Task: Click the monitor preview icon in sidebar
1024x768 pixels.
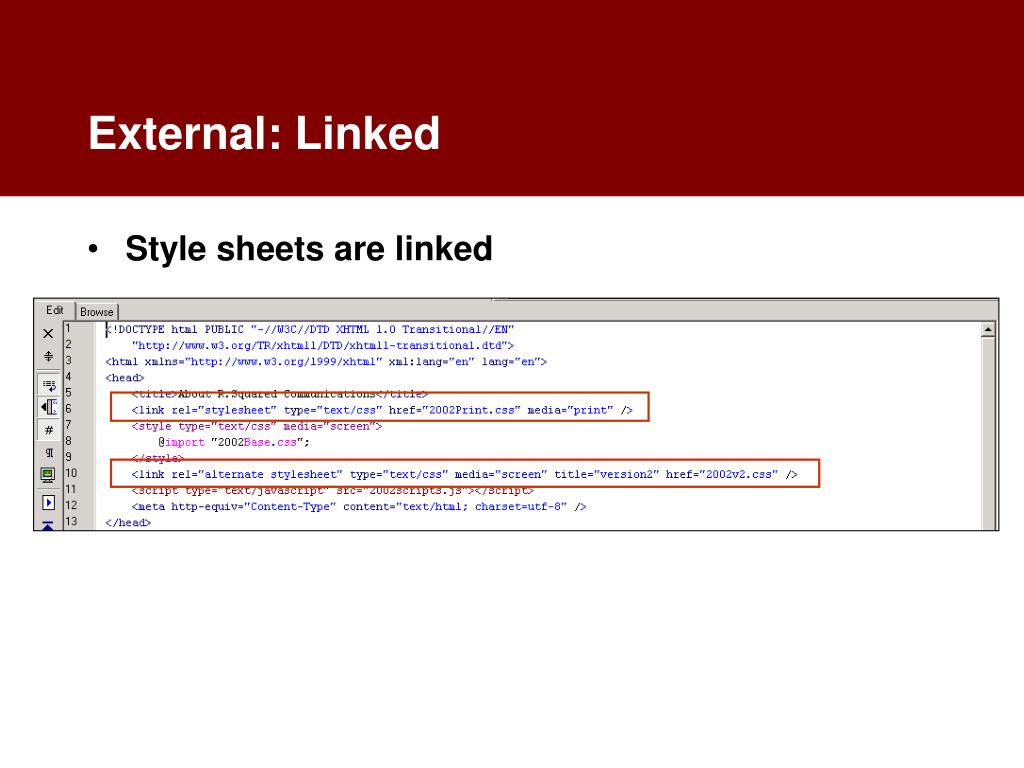Action: point(48,475)
